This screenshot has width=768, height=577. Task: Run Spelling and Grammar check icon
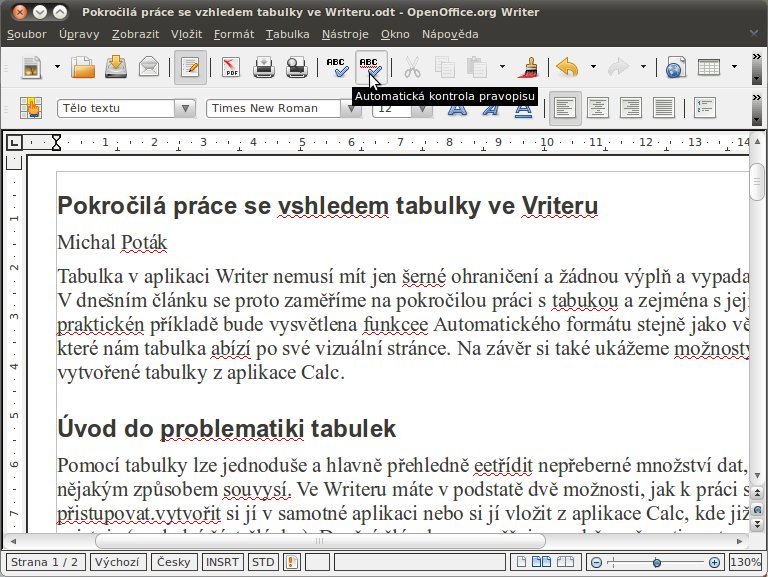pos(337,67)
